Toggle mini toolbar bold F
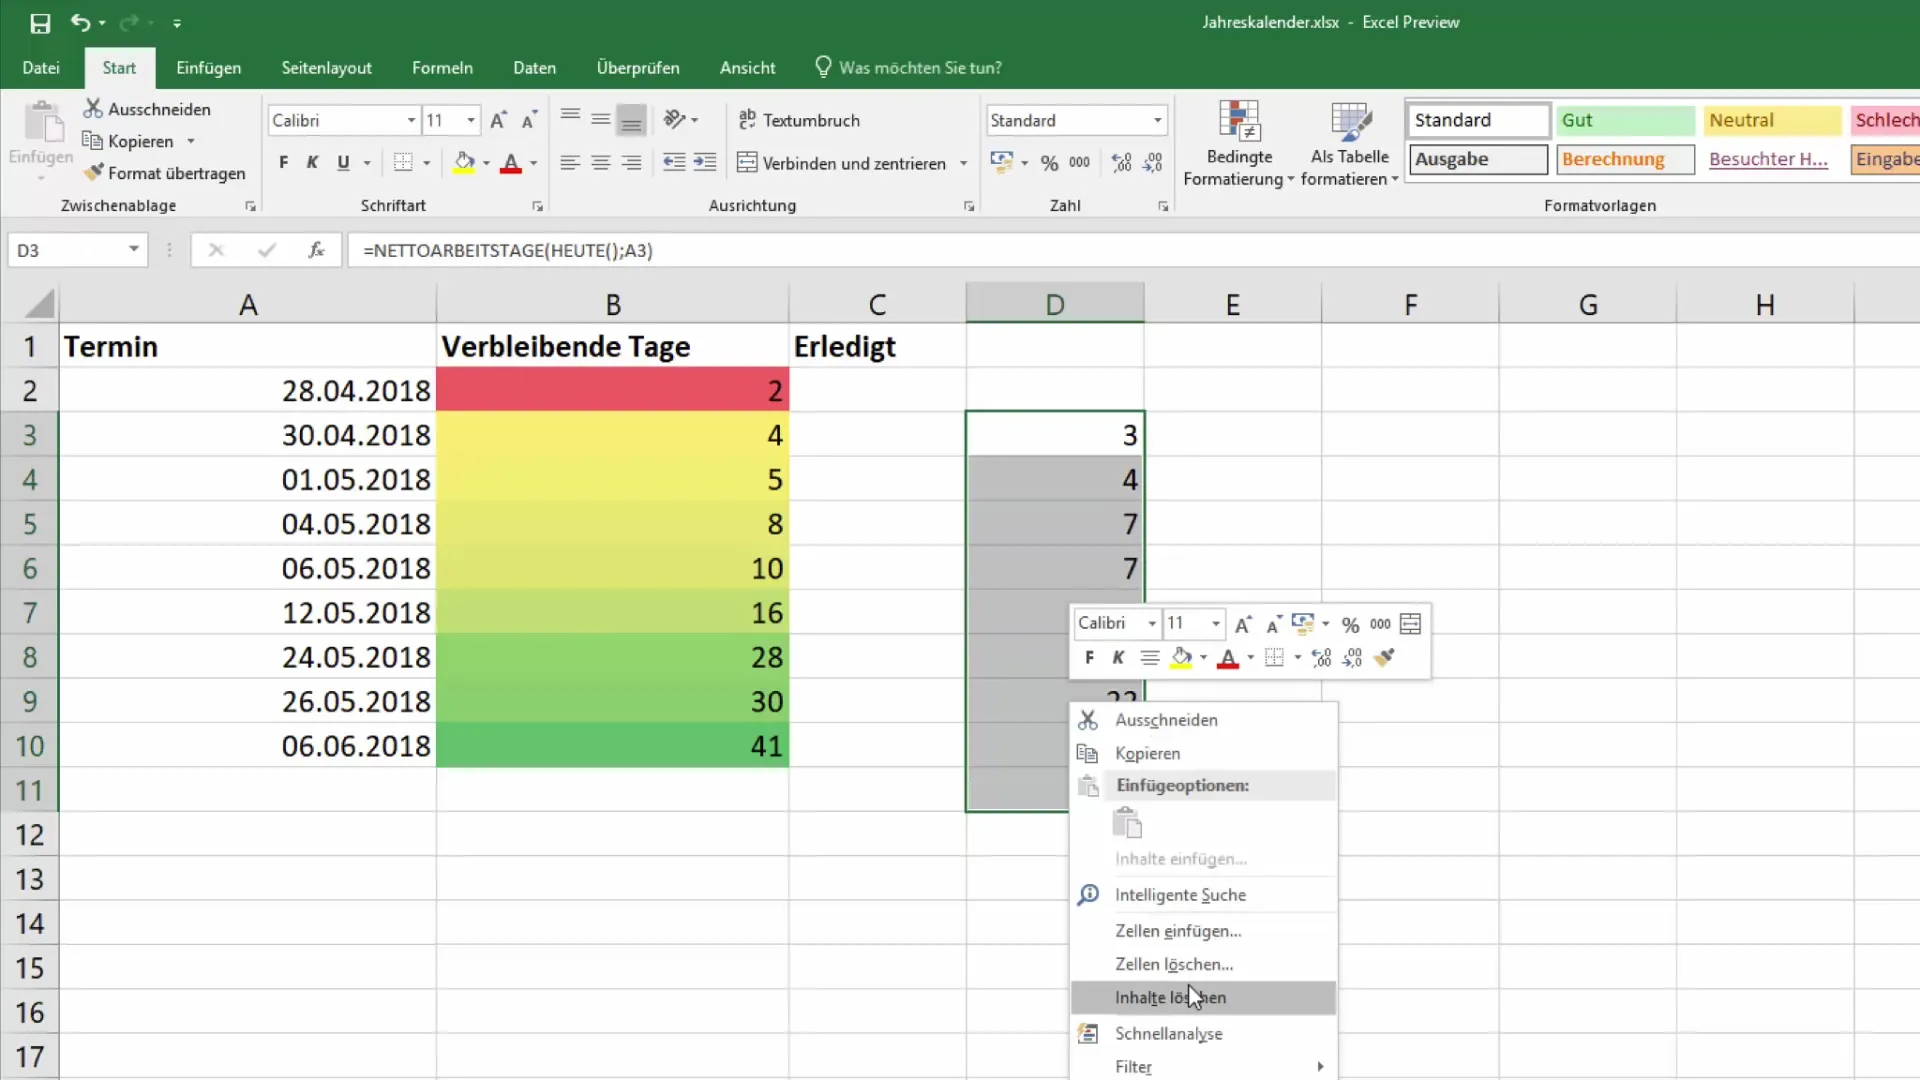This screenshot has height=1080, width=1920. coord(1089,657)
